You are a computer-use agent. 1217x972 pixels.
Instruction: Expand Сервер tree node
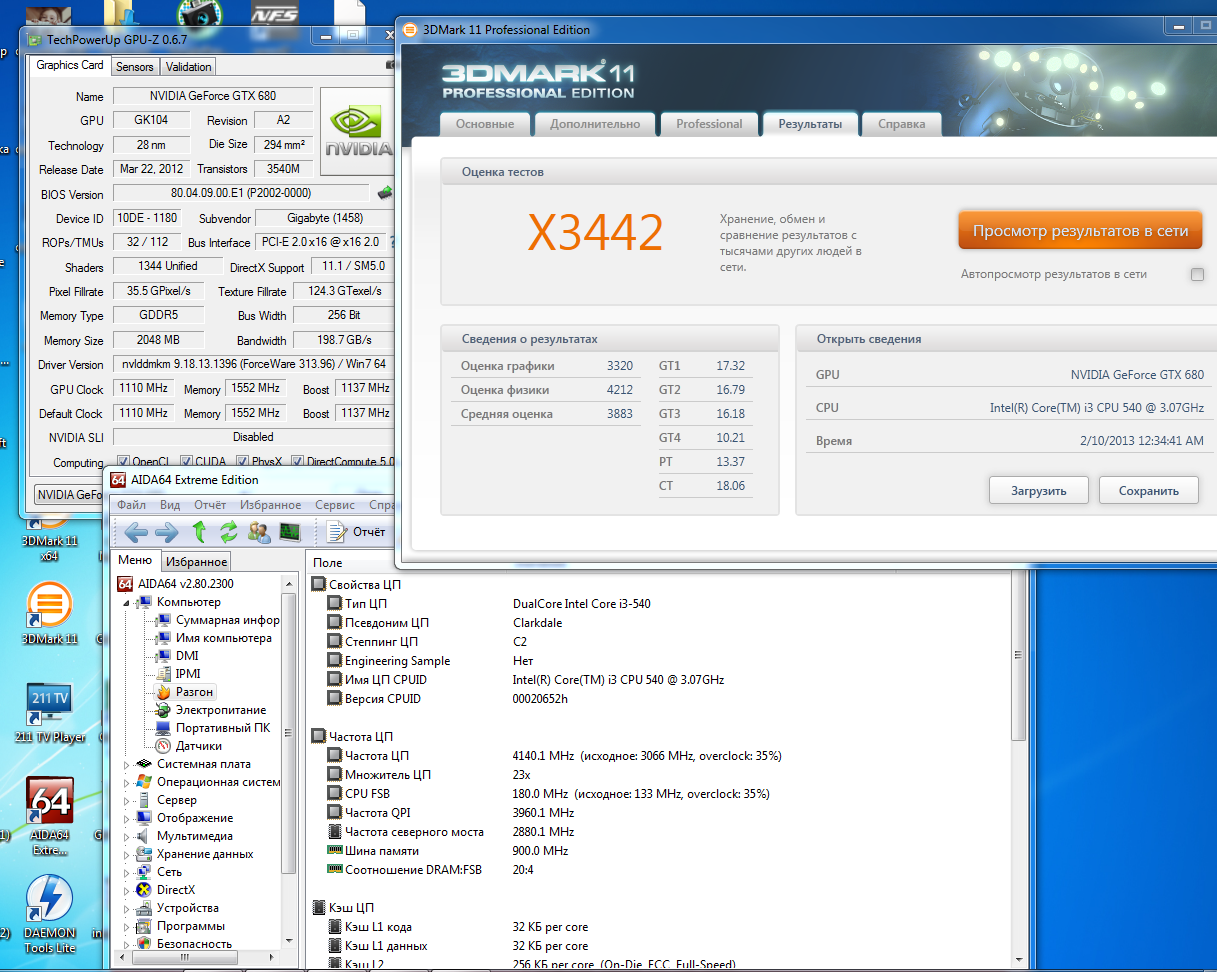point(127,800)
